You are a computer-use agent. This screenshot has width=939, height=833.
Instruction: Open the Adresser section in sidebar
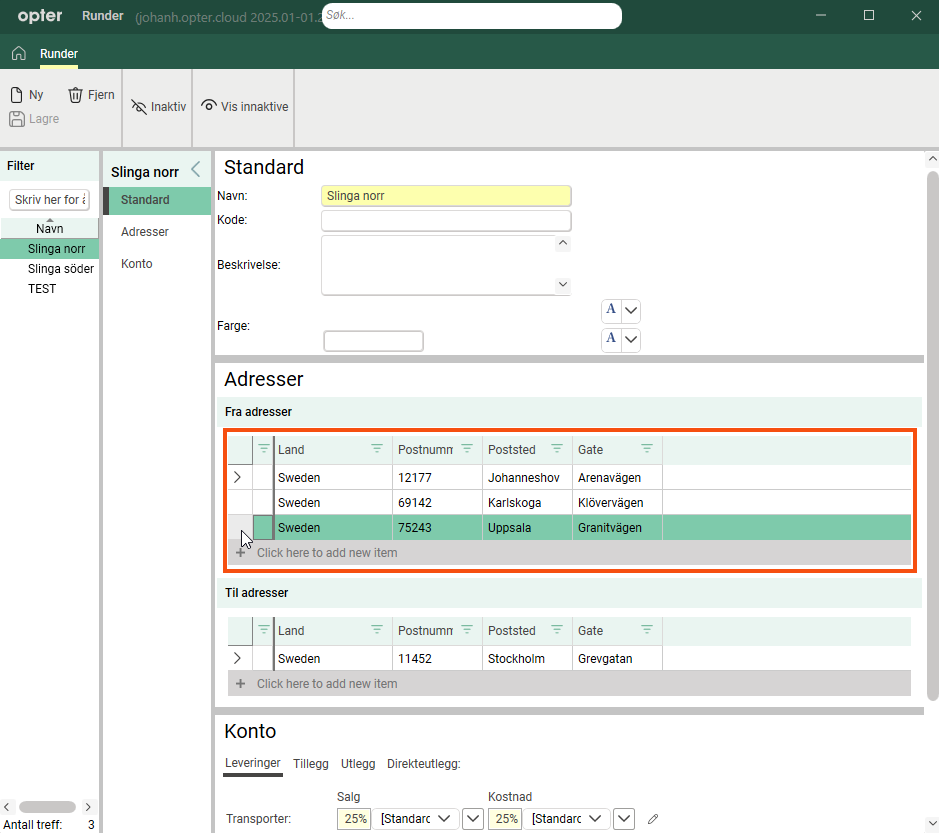coord(145,232)
